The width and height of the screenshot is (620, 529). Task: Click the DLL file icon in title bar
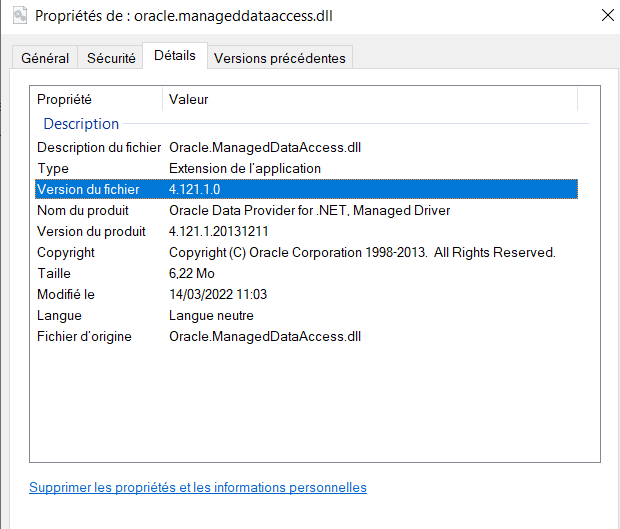click(x=19, y=16)
